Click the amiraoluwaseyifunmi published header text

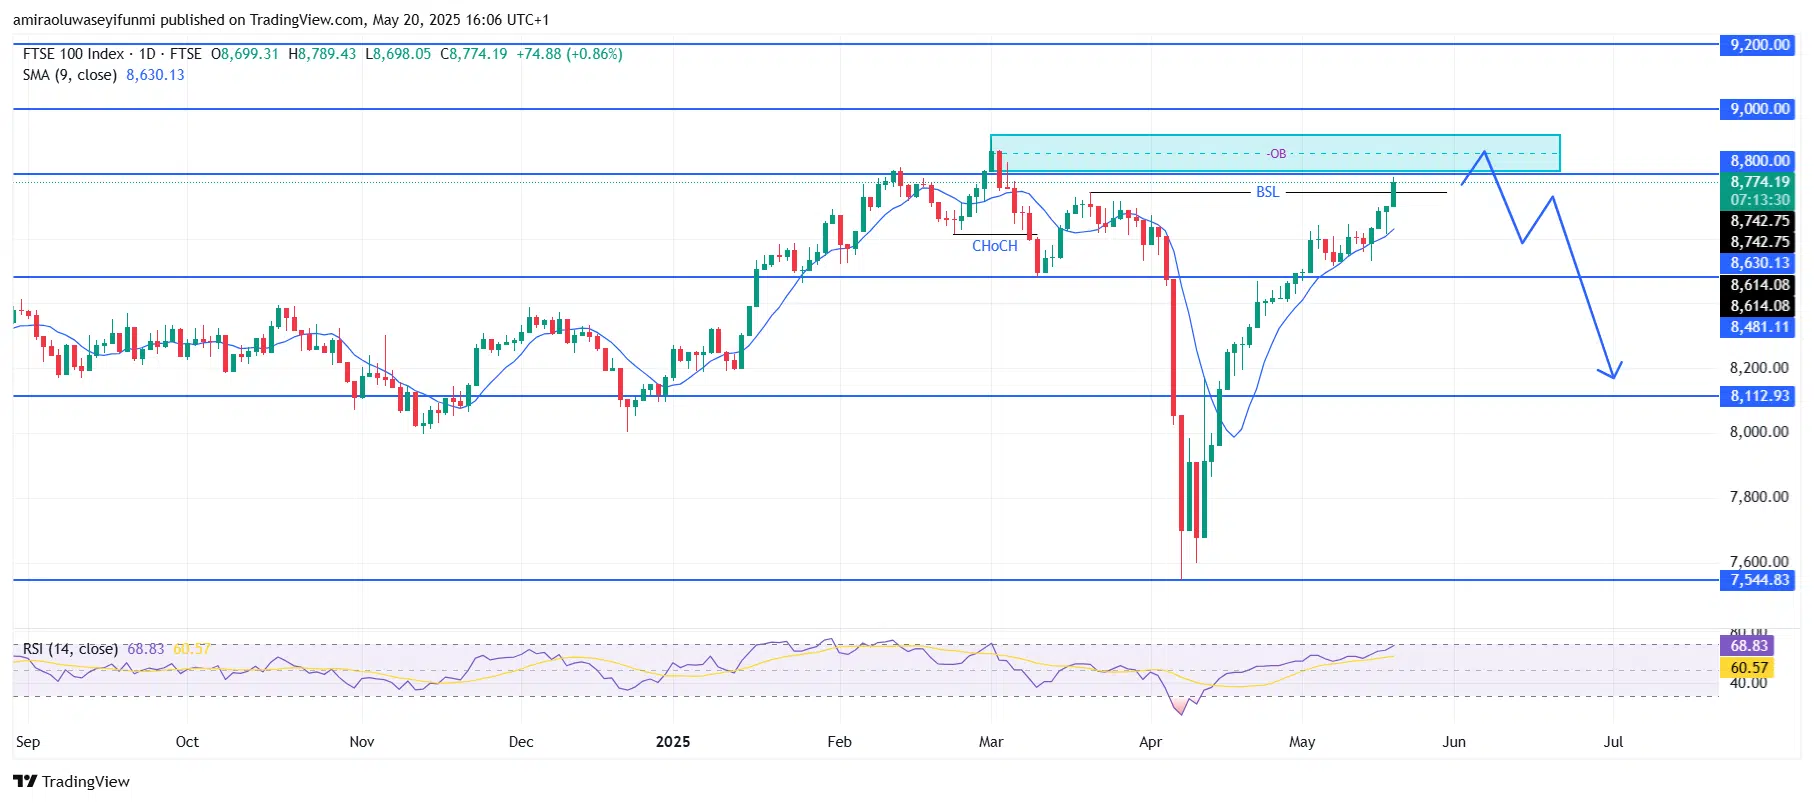[x=280, y=20]
